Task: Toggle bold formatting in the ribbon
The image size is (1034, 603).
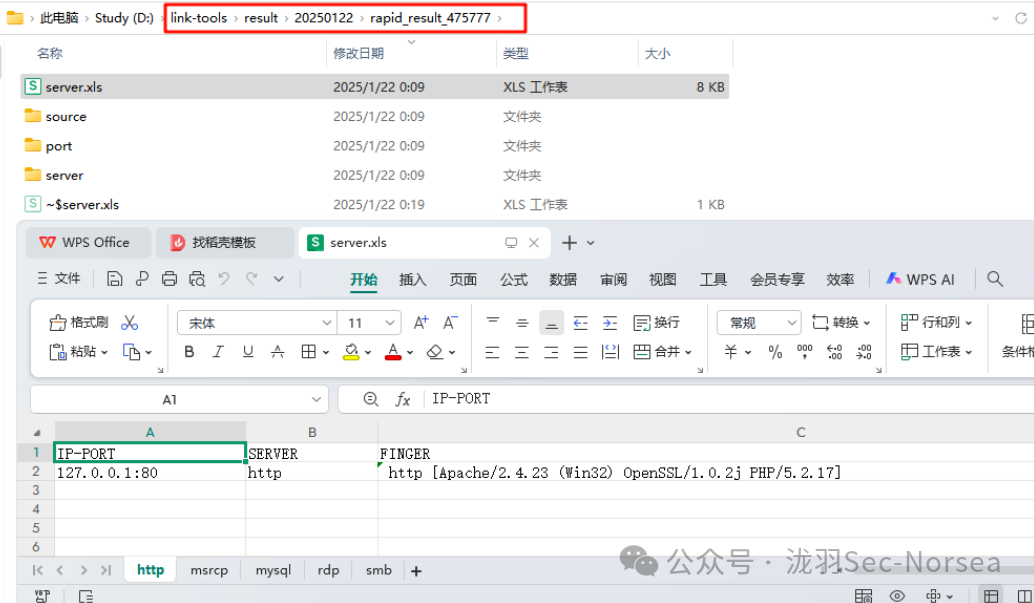Action: 189,352
